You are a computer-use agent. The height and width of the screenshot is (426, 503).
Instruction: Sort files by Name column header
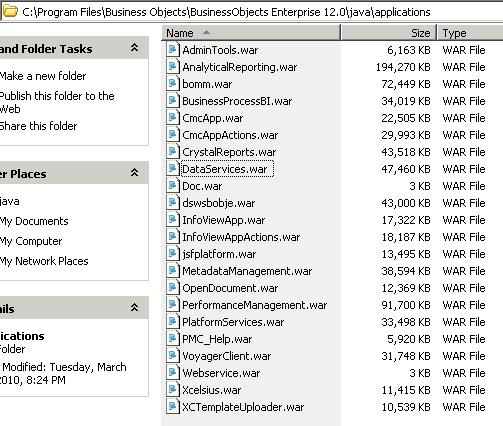252,33
